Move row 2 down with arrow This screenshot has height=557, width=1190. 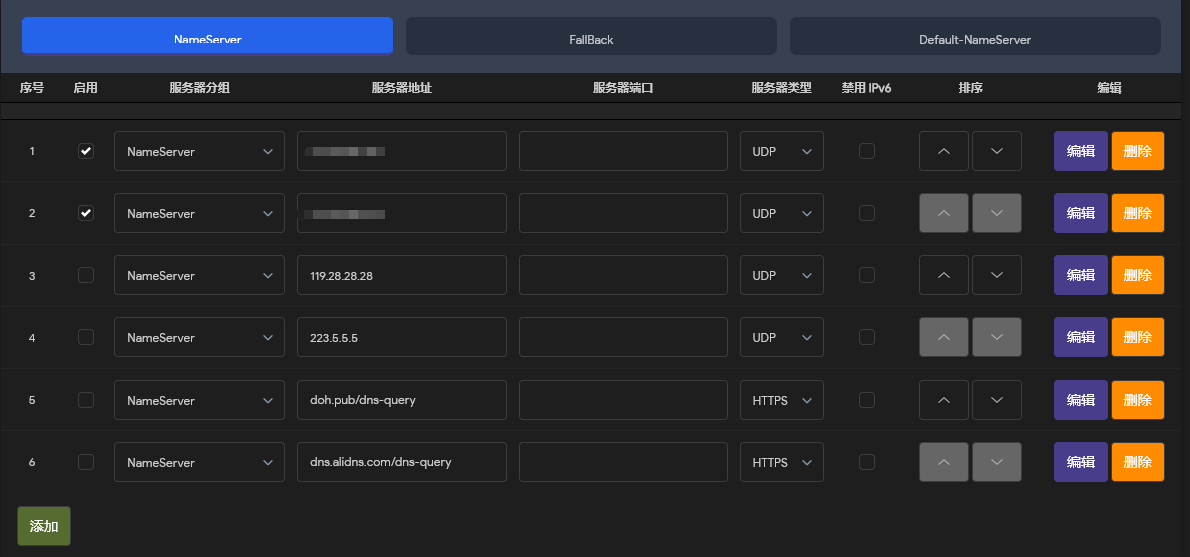click(996, 213)
